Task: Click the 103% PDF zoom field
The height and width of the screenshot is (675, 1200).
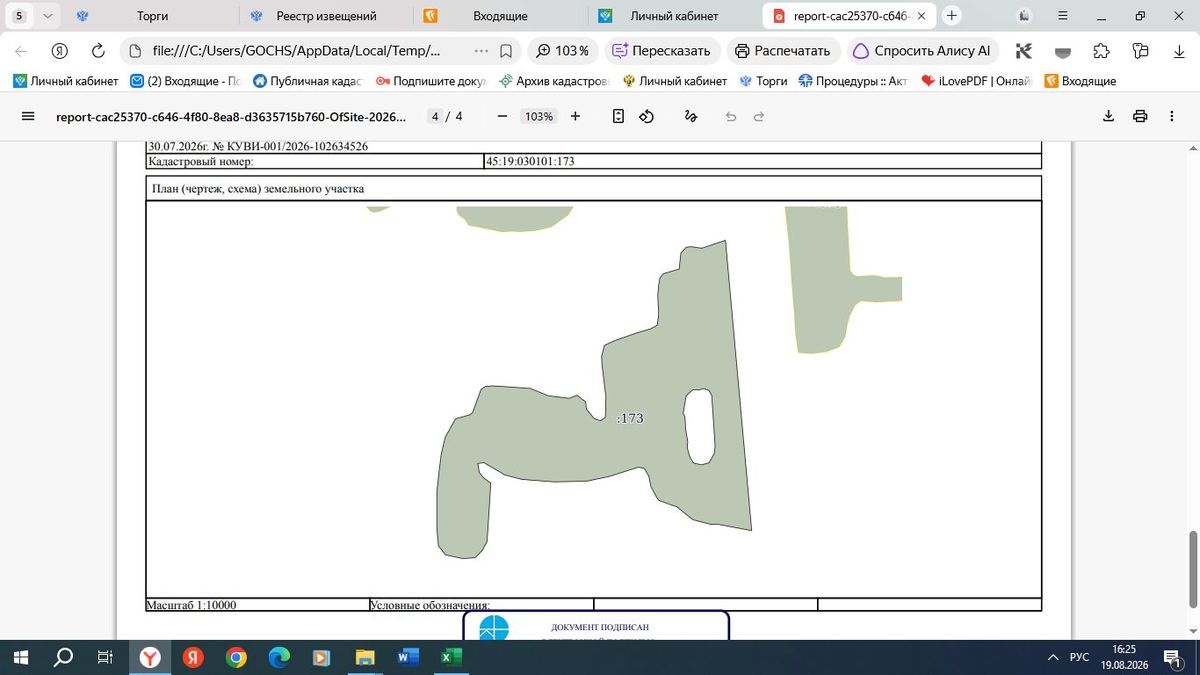Action: point(539,116)
